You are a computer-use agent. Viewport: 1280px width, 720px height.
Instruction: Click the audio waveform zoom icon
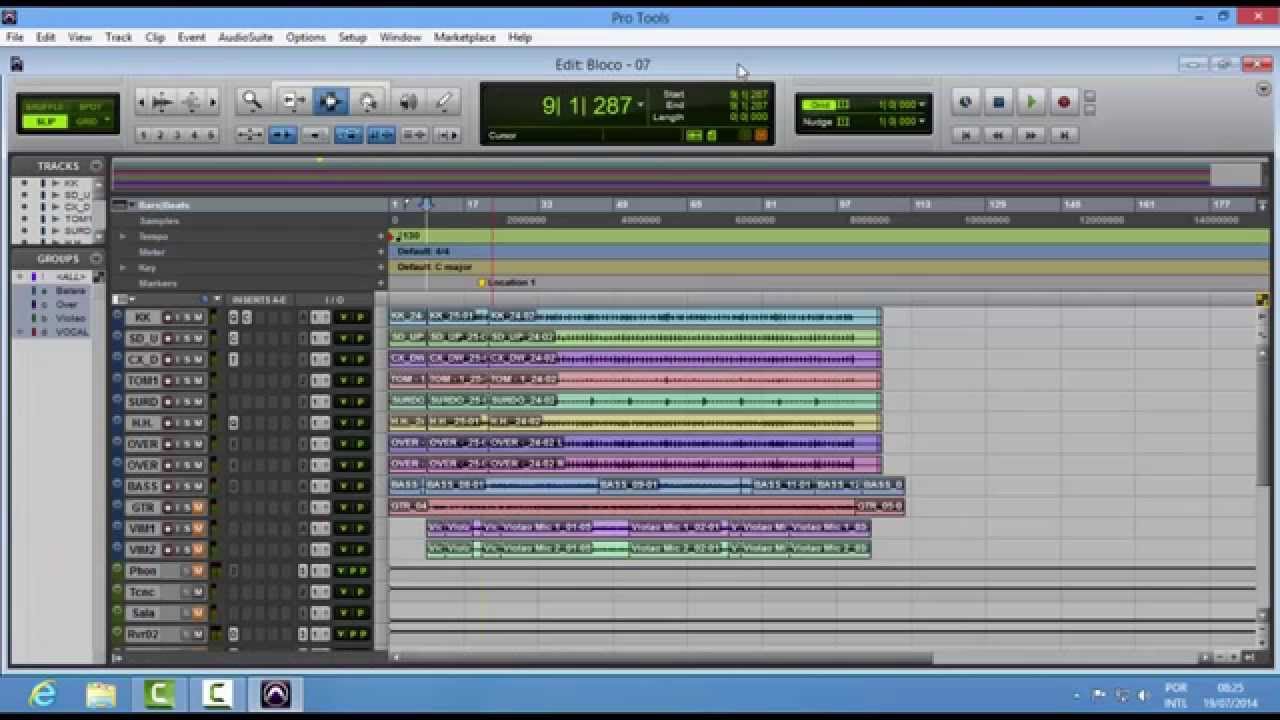point(162,101)
